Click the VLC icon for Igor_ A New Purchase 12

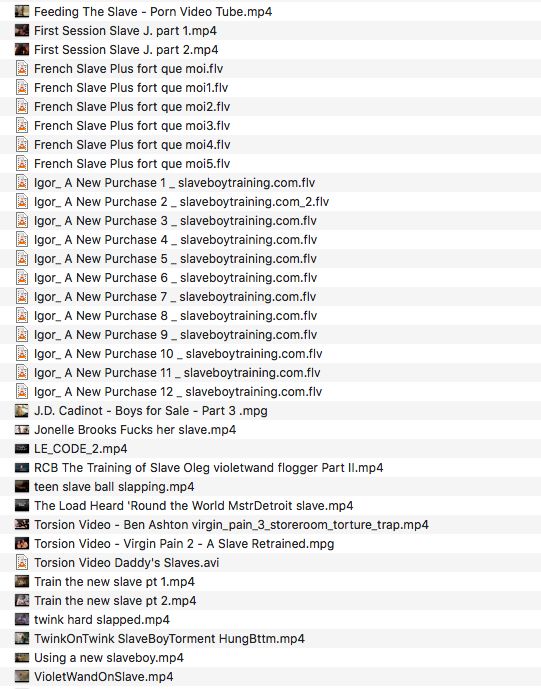[22, 392]
